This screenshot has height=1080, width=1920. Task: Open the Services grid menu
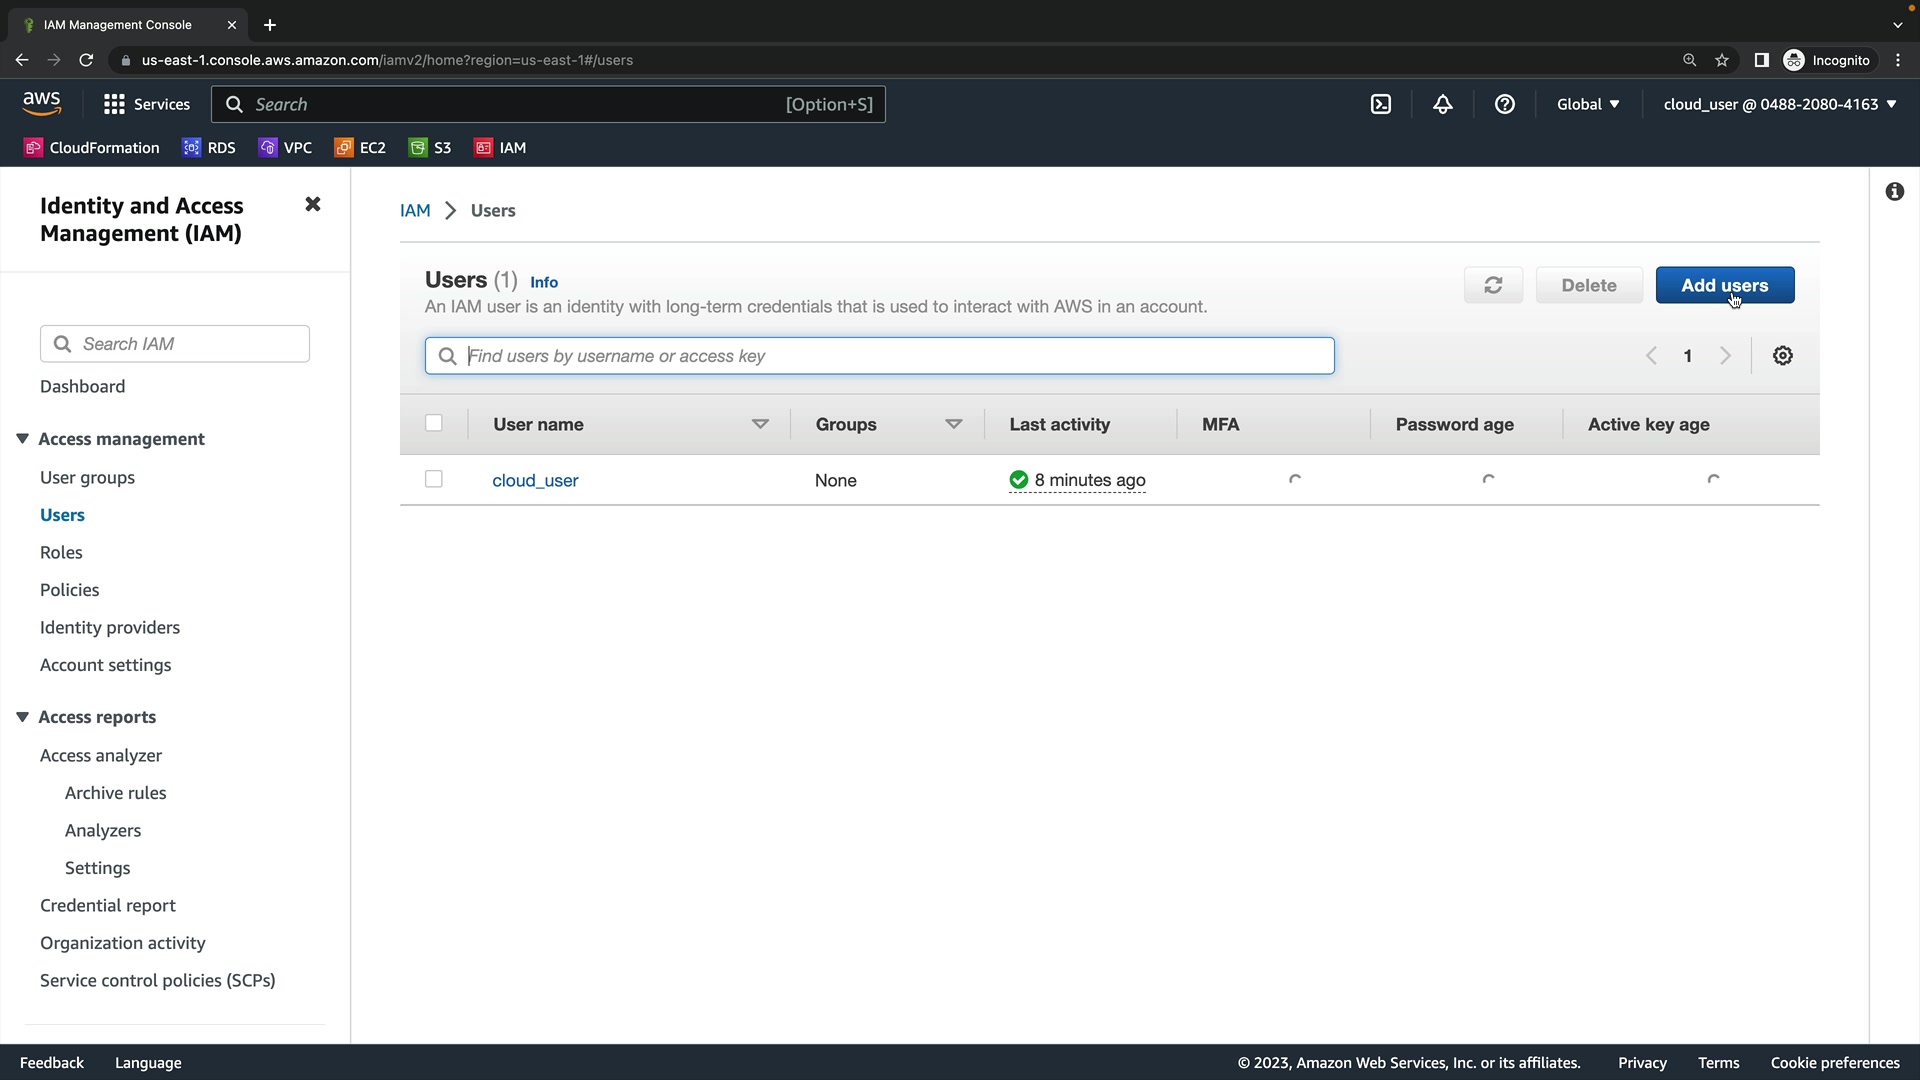[x=146, y=104]
